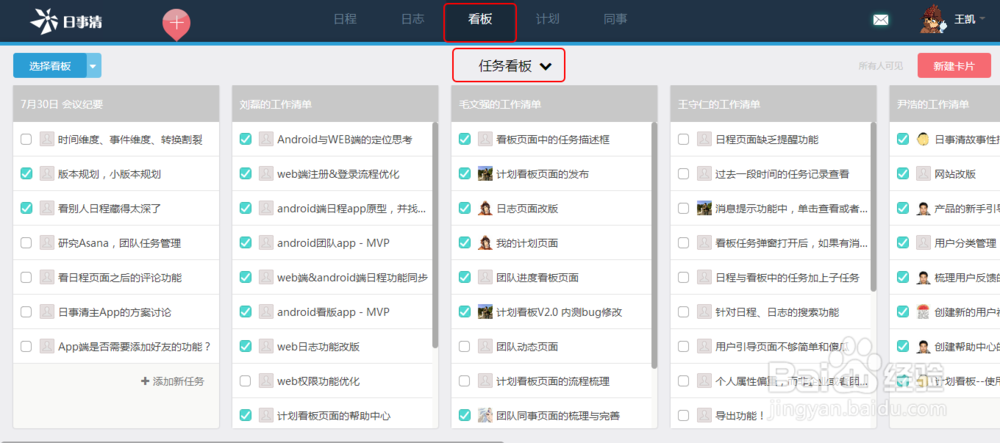Click the horizontal scrollbar at the bottom

[x=252, y=440]
